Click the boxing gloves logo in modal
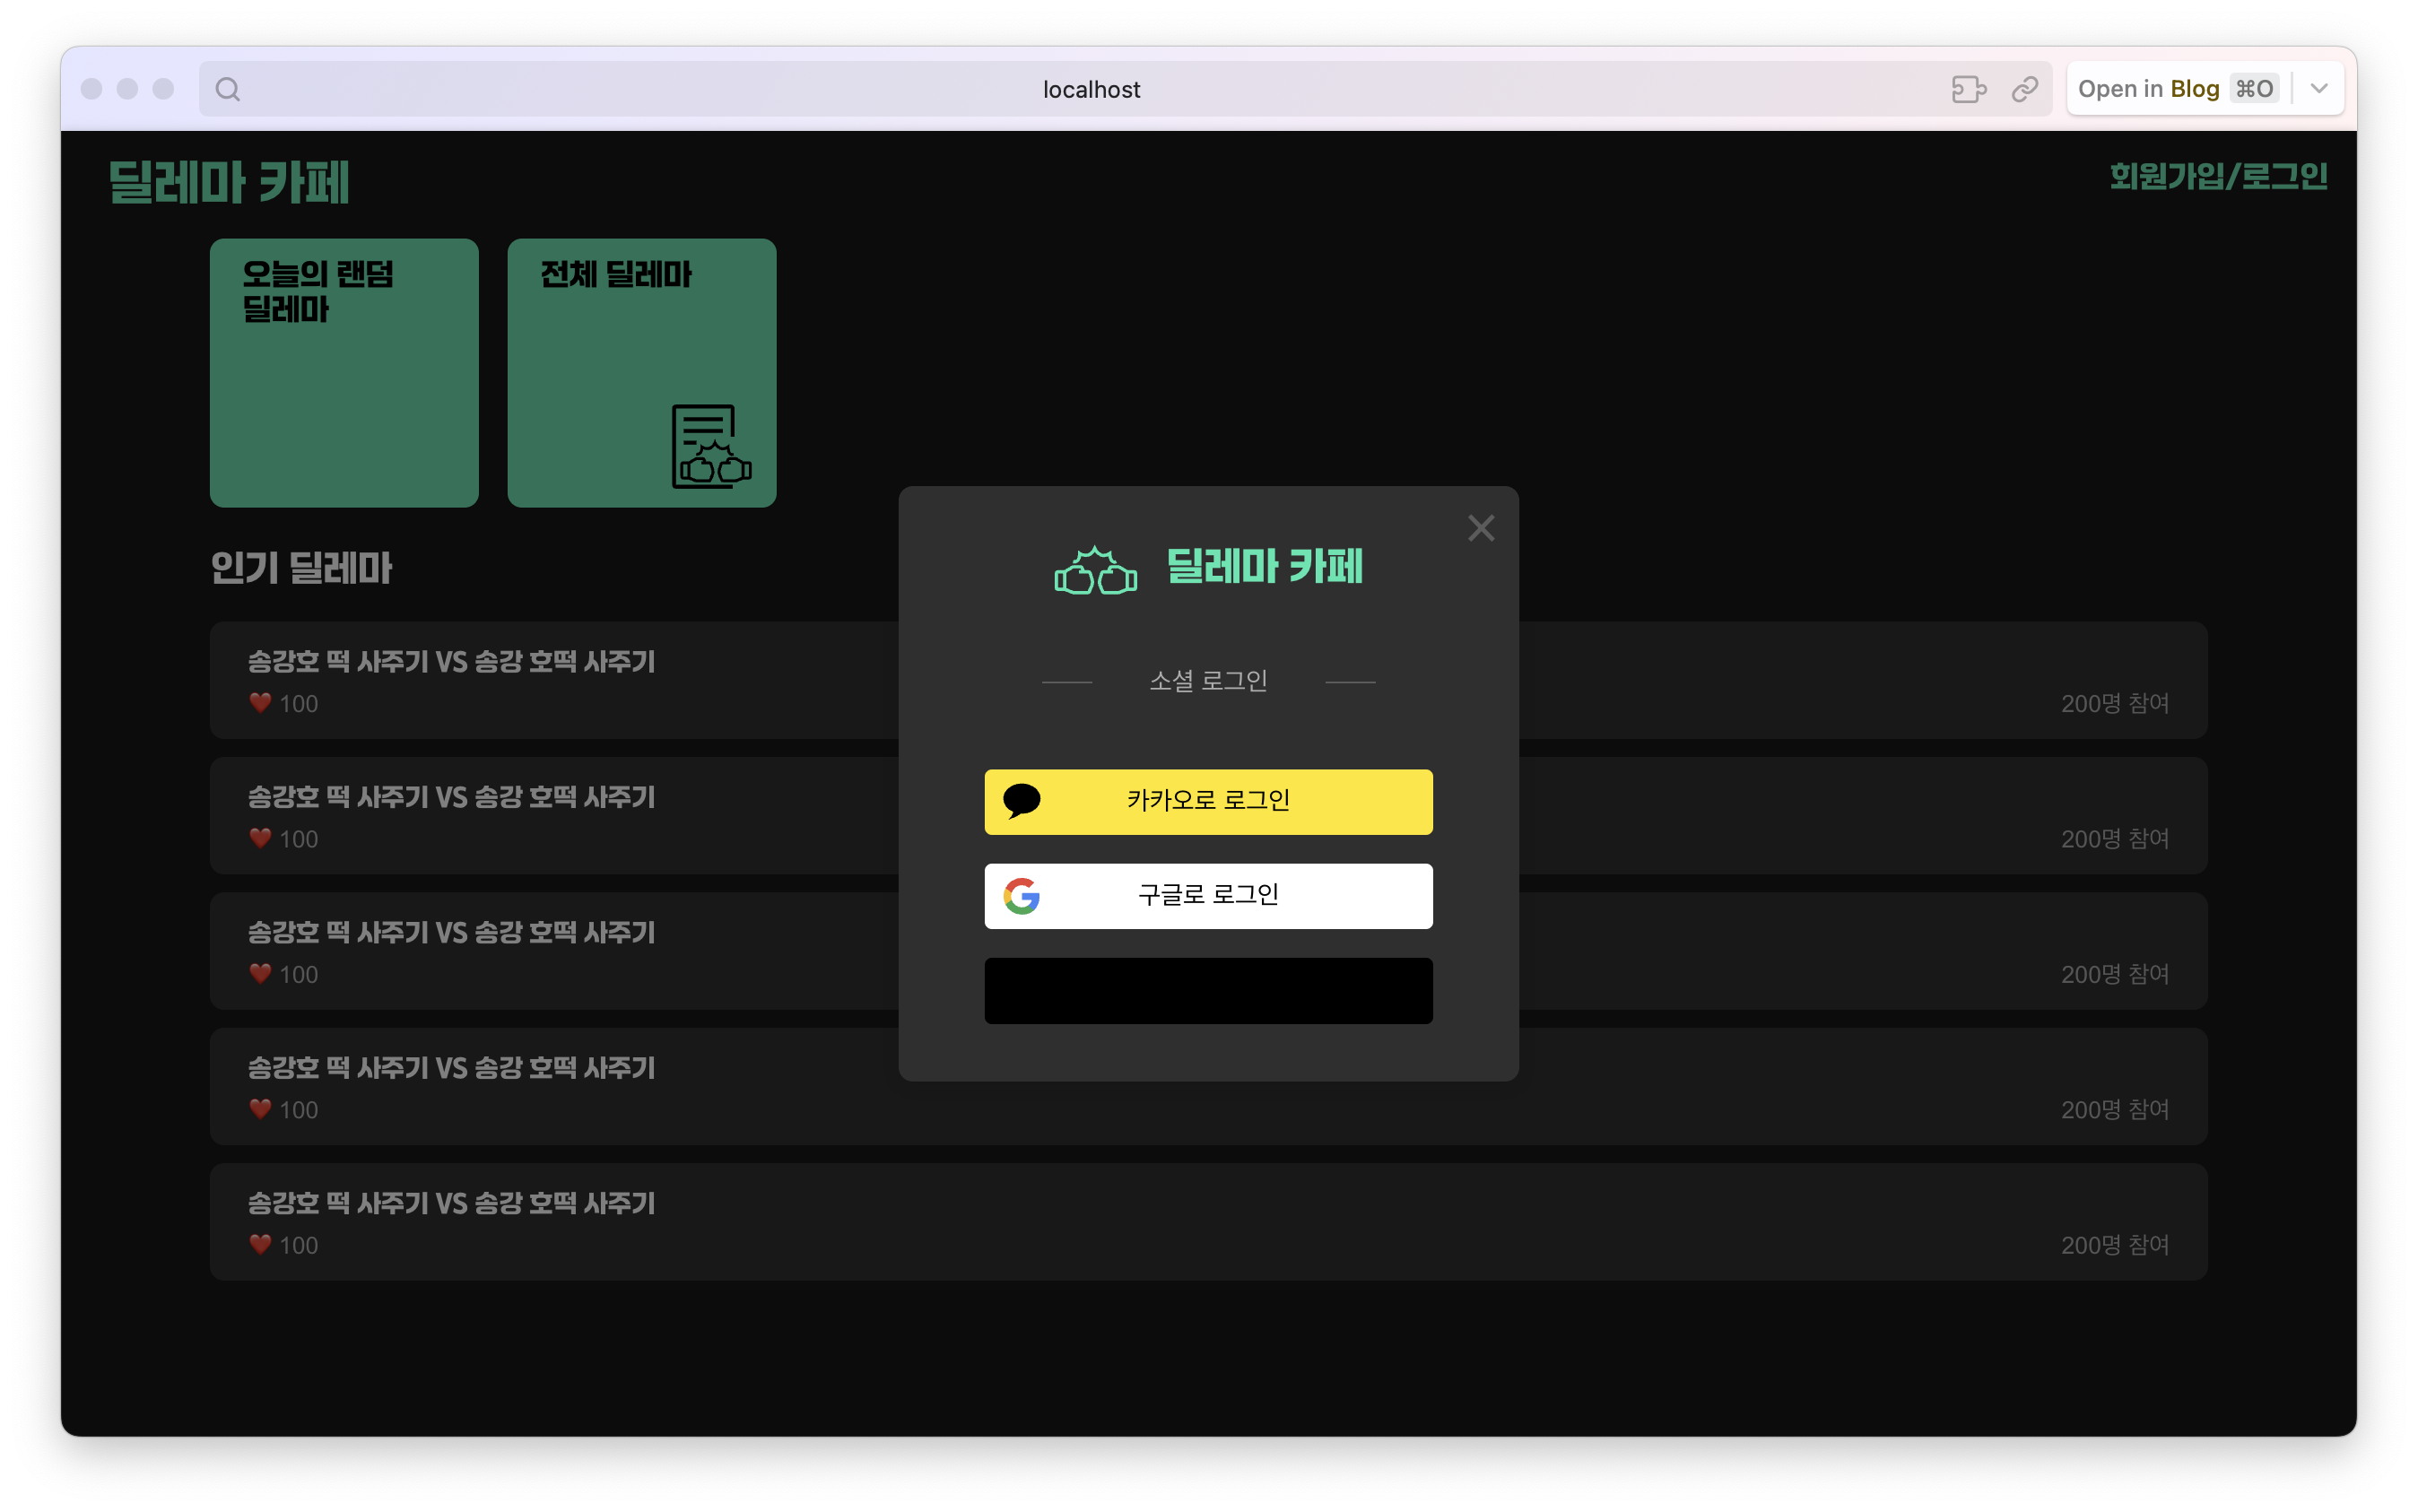2418x1512 pixels. coord(1095,571)
